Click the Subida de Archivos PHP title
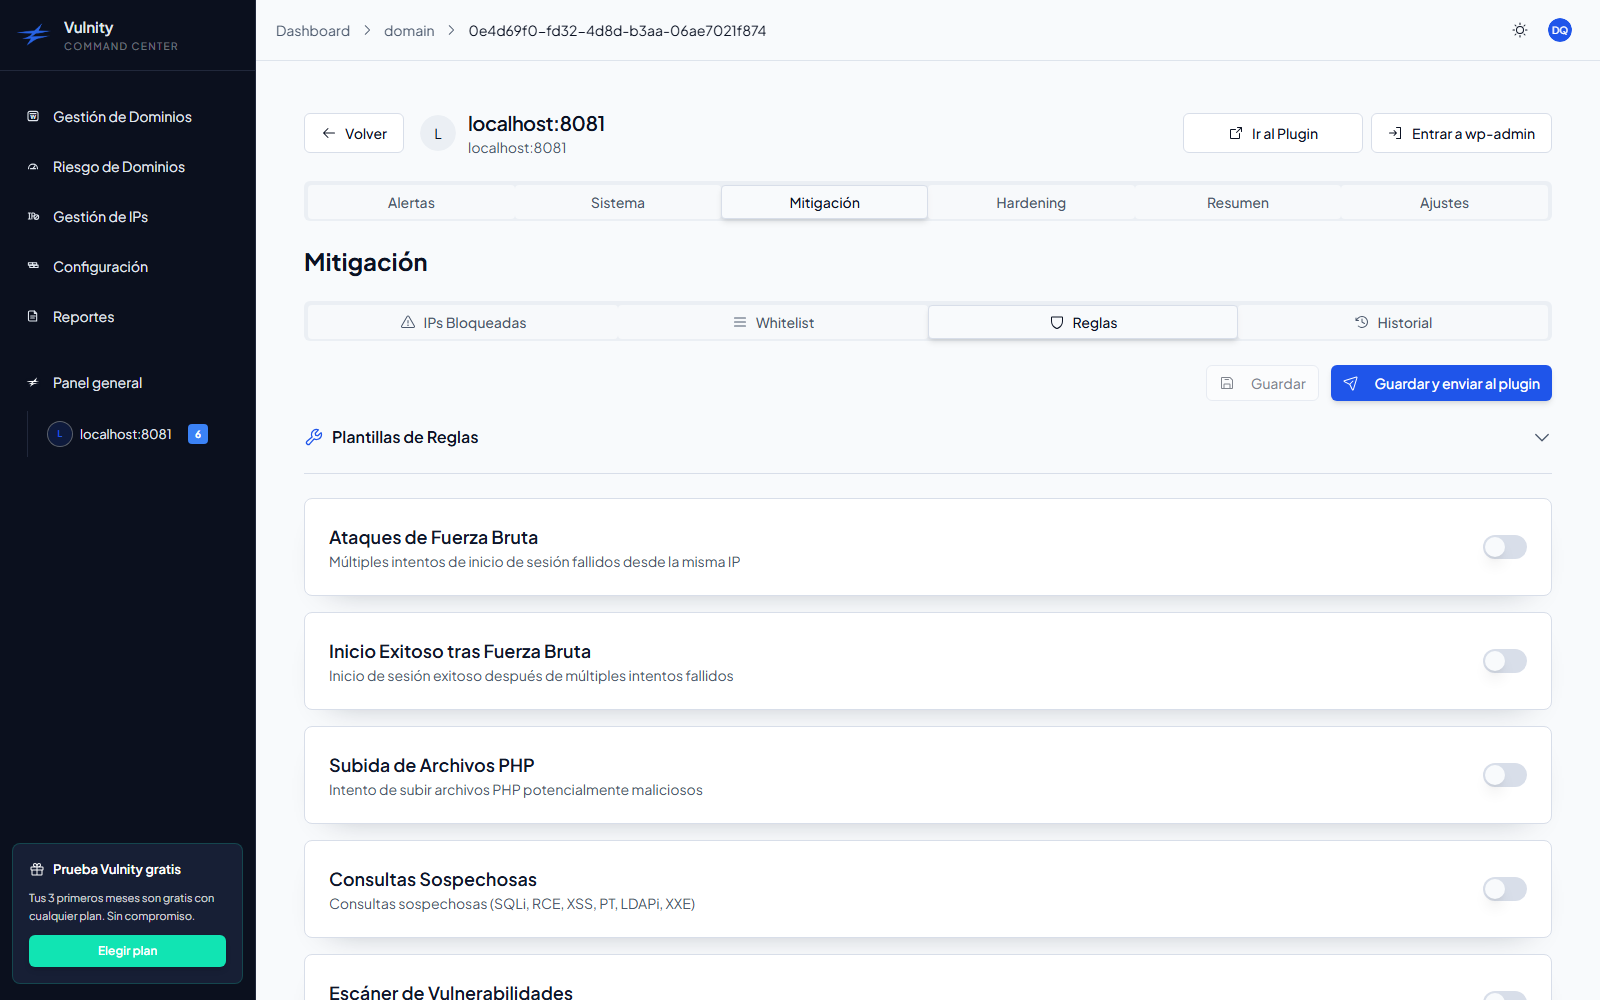The width and height of the screenshot is (1600, 1000). click(x=432, y=765)
